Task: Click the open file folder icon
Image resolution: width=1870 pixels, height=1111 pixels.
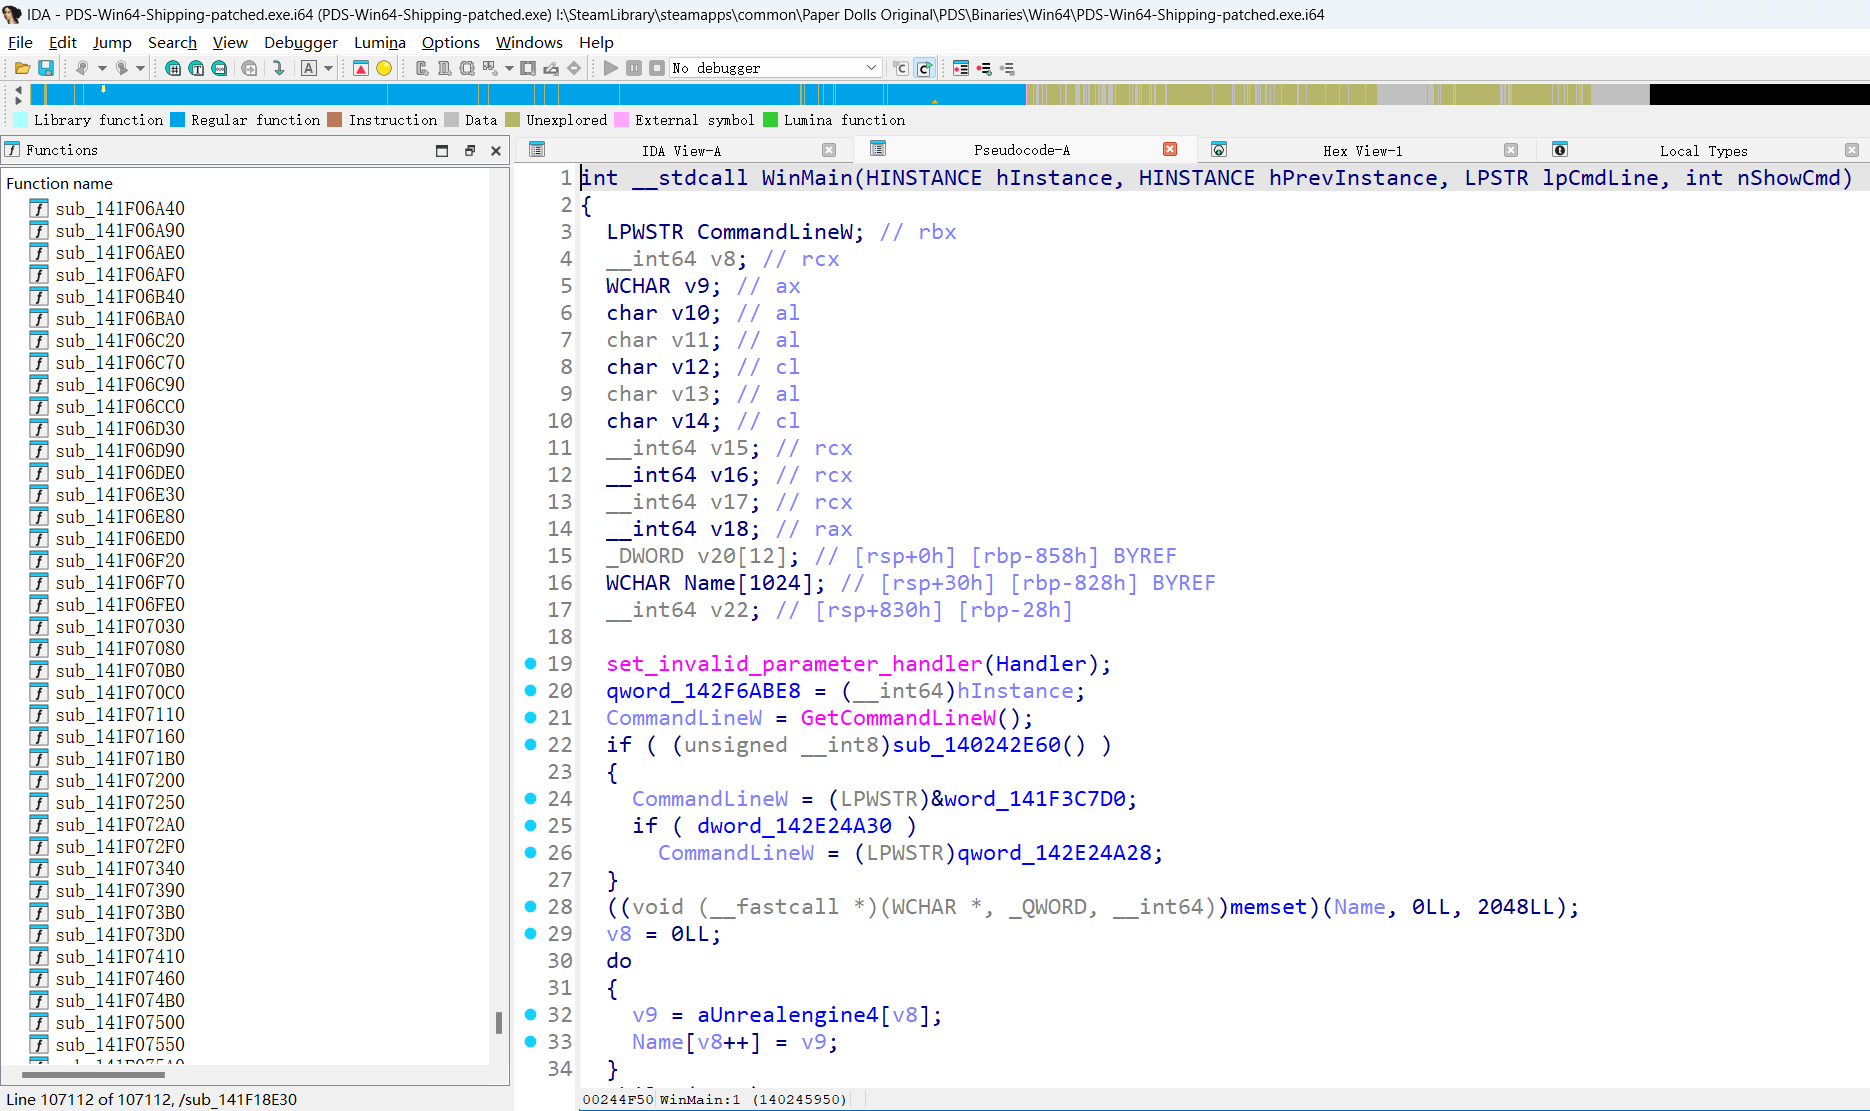Action: [22, 68]
